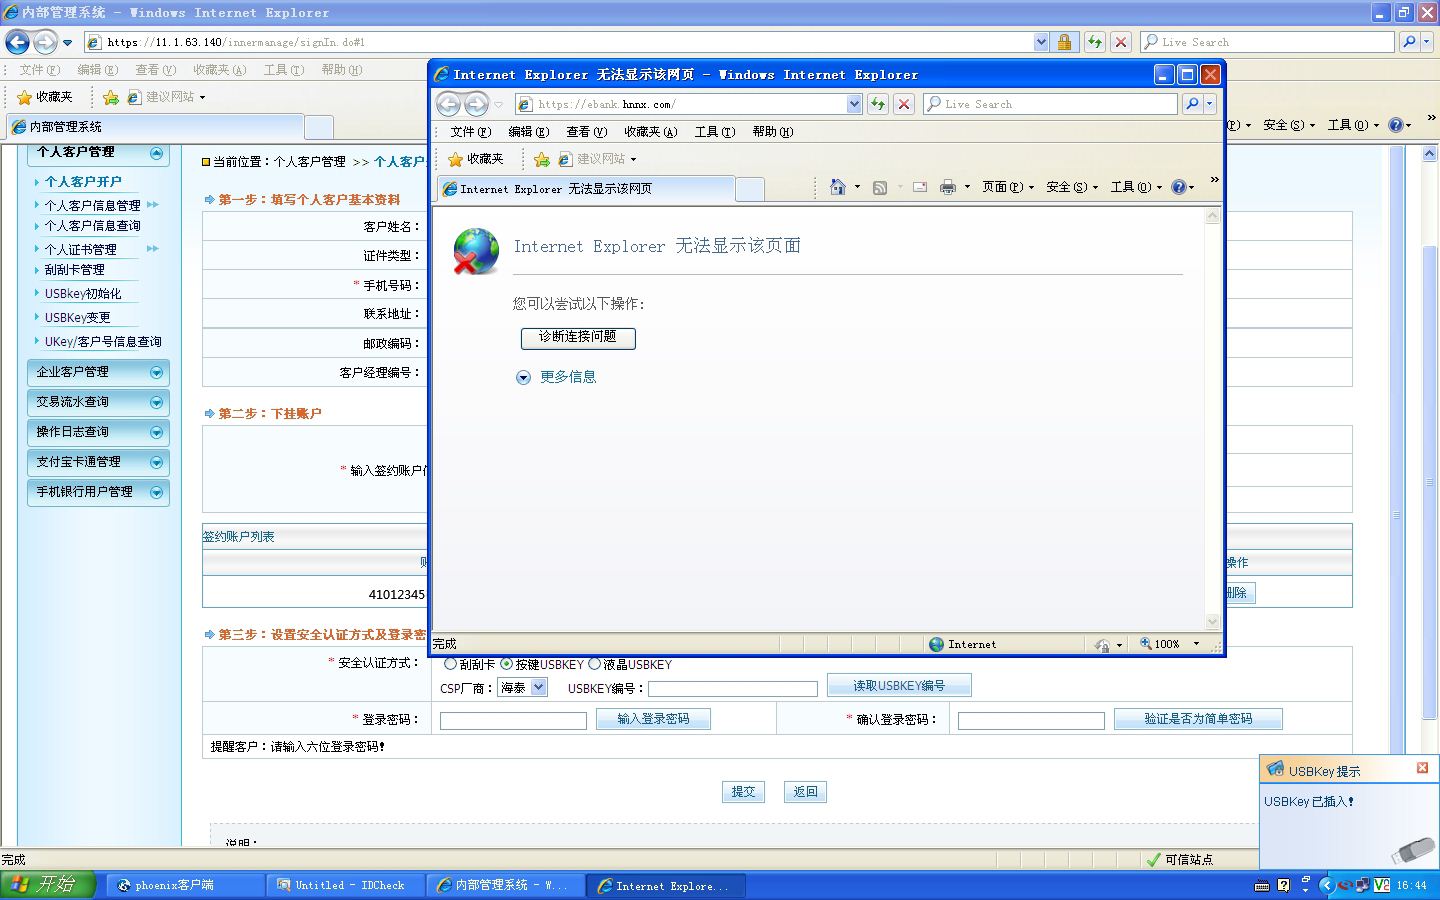
Task: Stop loading with the red X in popup address bar
Action: pyautogui.click(x=904, y=104)
